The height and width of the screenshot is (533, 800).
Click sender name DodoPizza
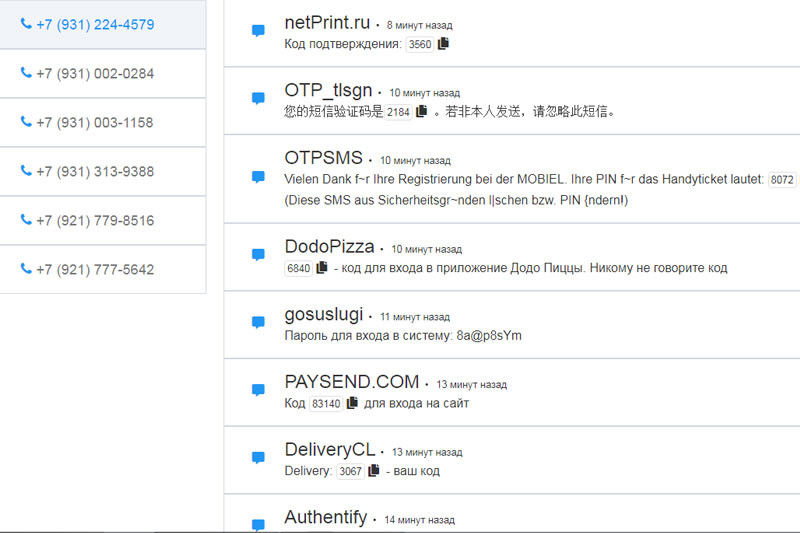click(330, 246)
